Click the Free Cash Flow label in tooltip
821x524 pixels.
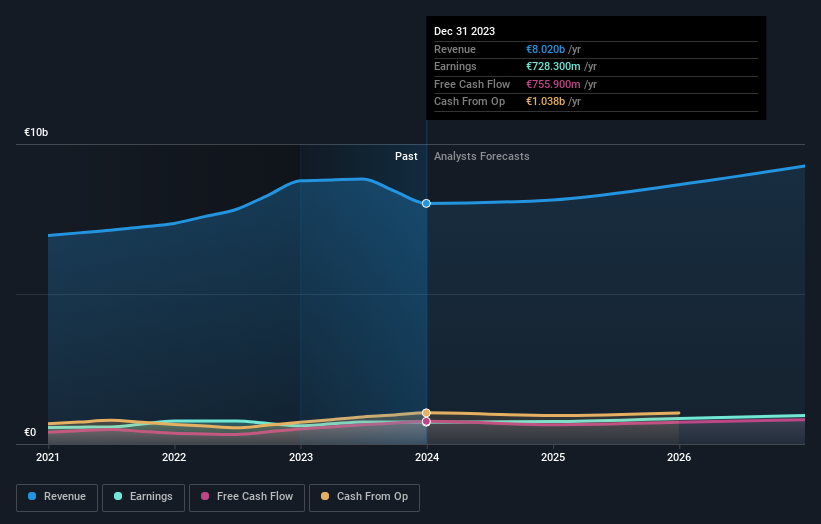[472, 84]
